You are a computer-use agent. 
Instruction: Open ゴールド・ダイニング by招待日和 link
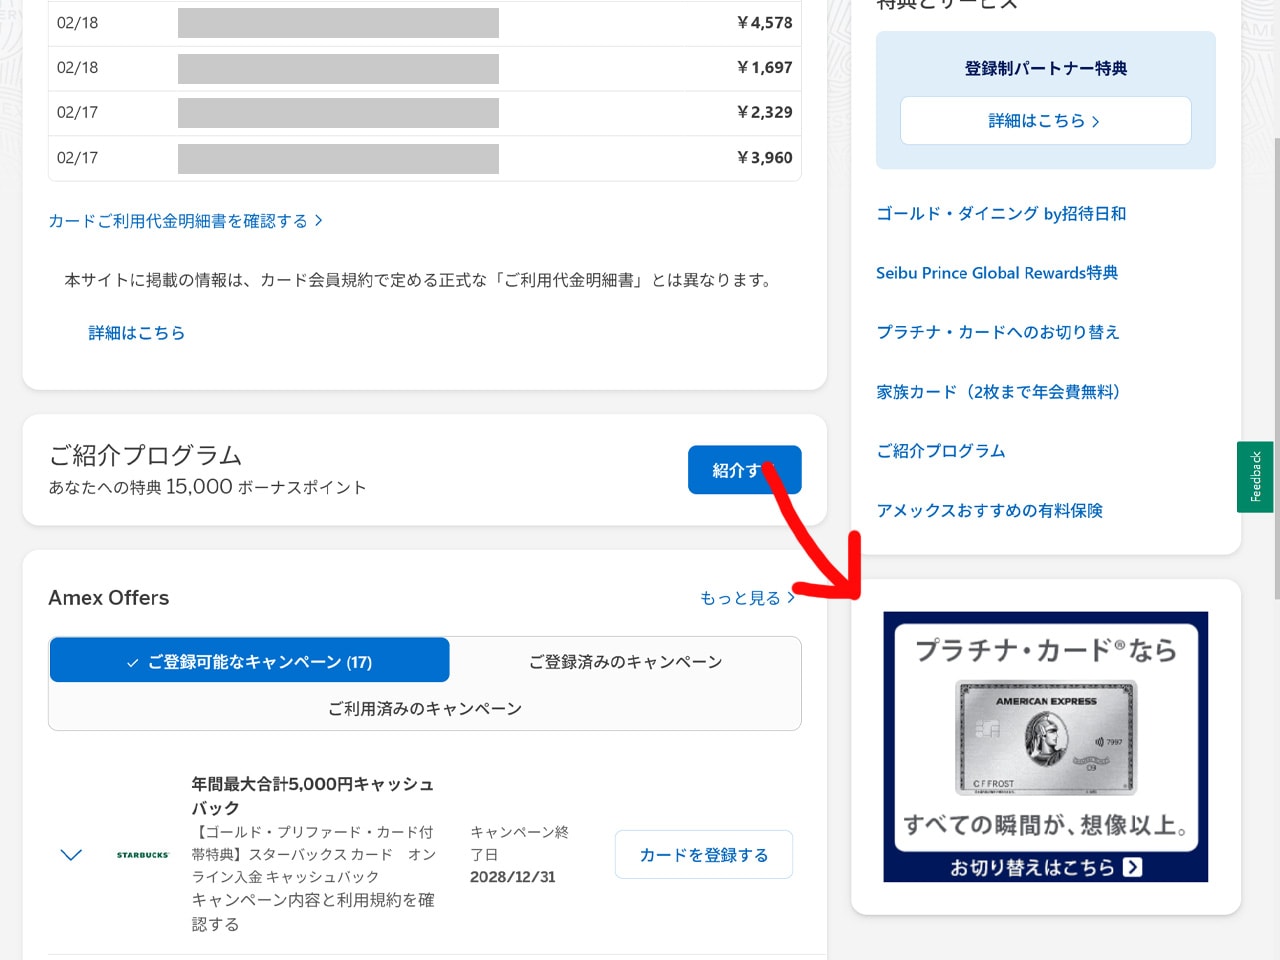1001,214
